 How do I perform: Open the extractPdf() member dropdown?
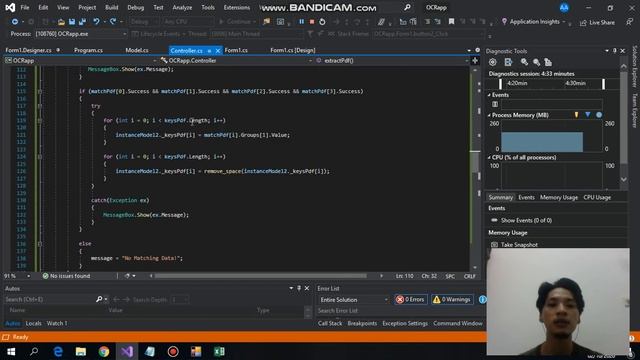pos(392,60)
